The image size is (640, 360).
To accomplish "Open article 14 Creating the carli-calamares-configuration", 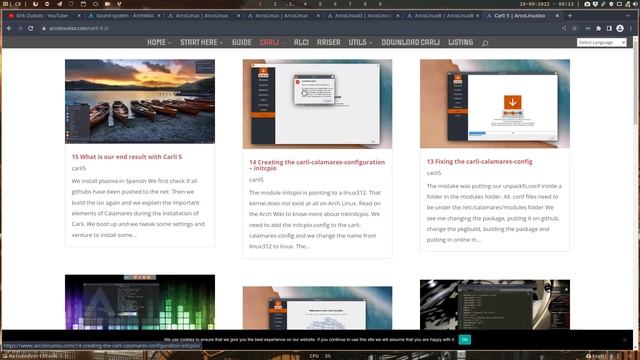I will [x=317, y=165].
